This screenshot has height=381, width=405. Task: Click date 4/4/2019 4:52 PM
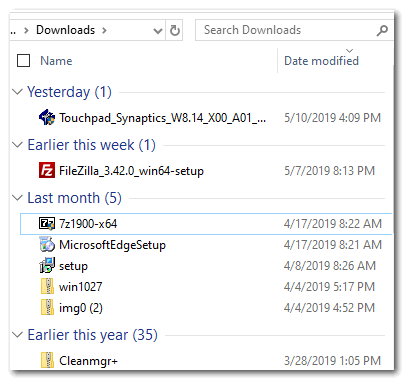(x=329, y=308)
